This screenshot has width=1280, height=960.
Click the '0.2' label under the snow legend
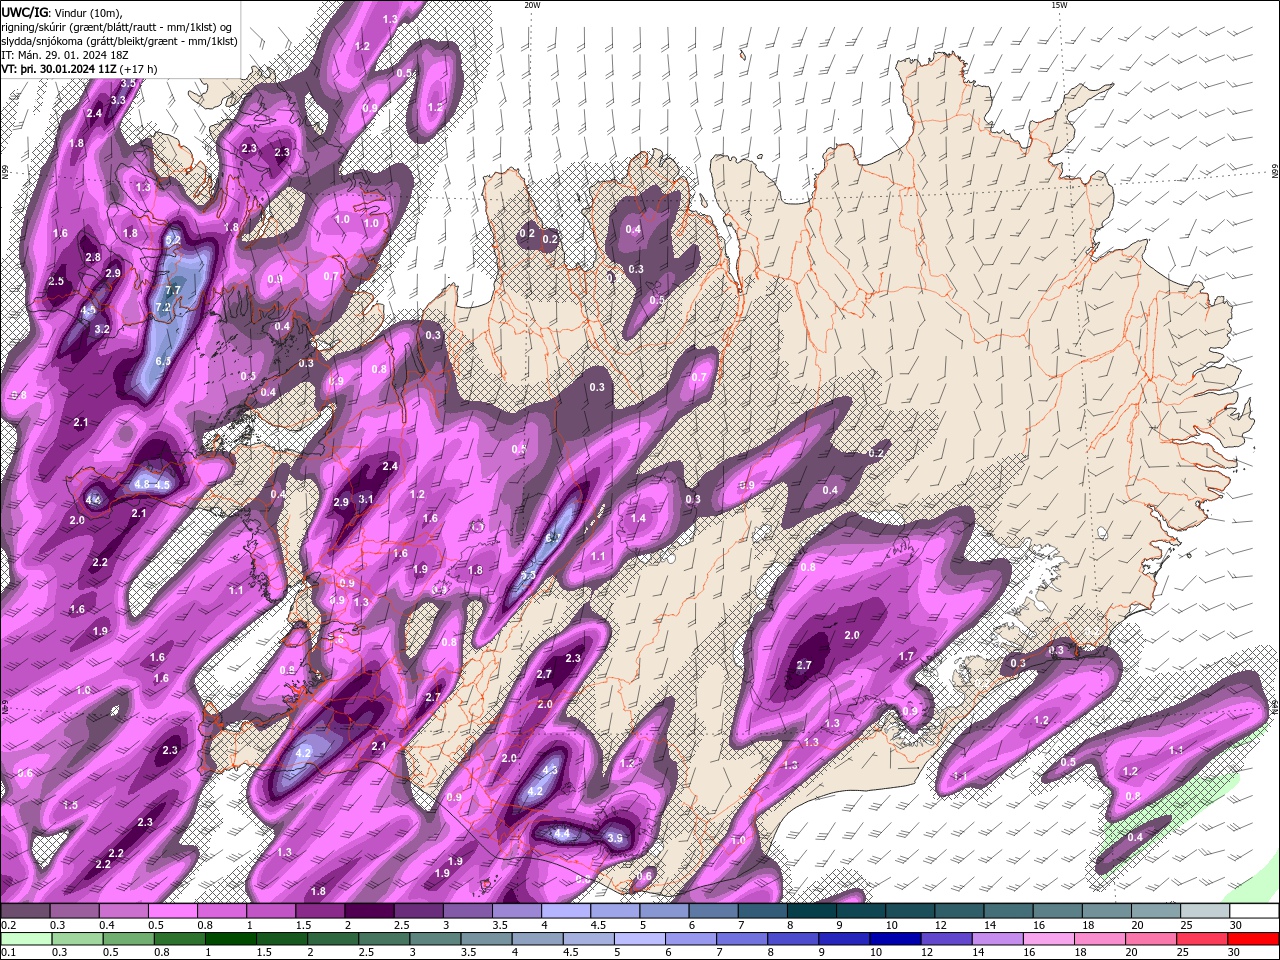(x=8, y=925)
